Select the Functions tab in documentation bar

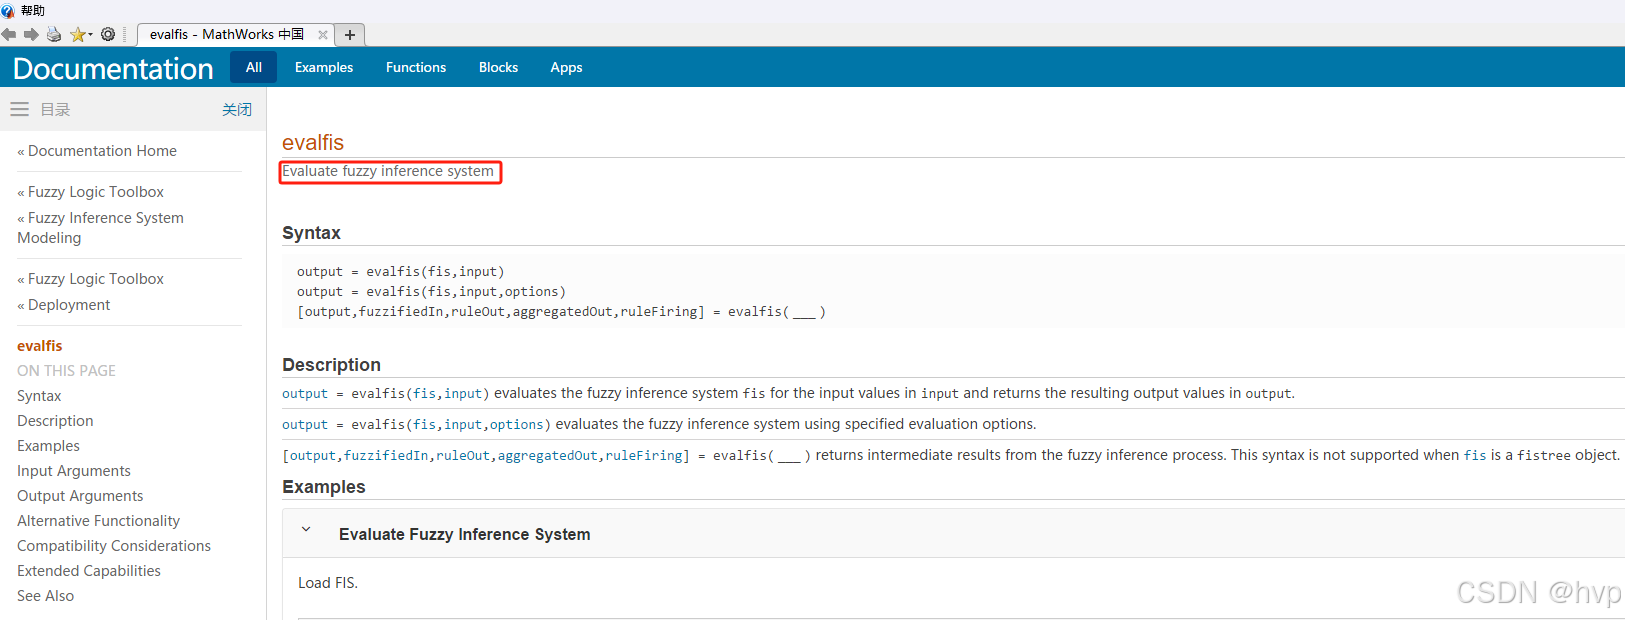(416, 67)
